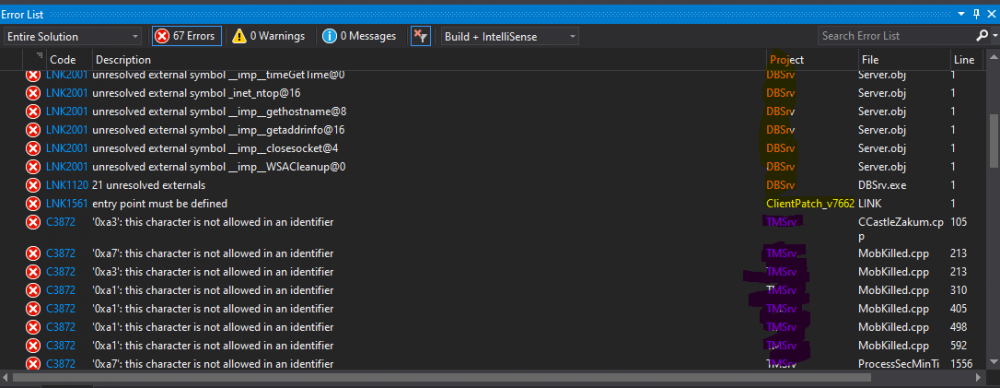Toggle the 67 Errors filter
Image resolution: width=1000 pixels, height=388 pixels.
tap(187, 36)
